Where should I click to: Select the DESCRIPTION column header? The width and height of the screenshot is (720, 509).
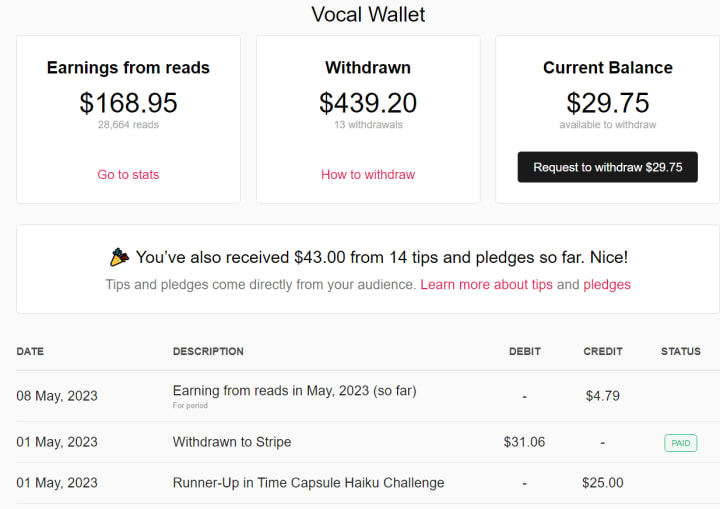(x=208, y=351)
